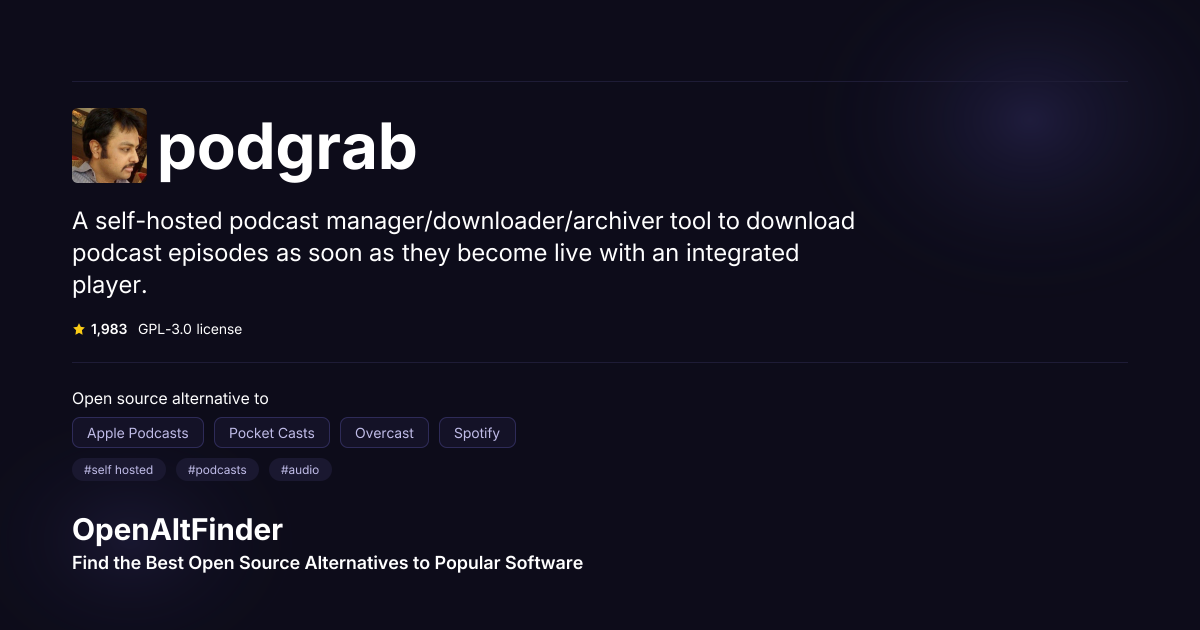Click the self-hosted podcast manager description

coord(464,253)
